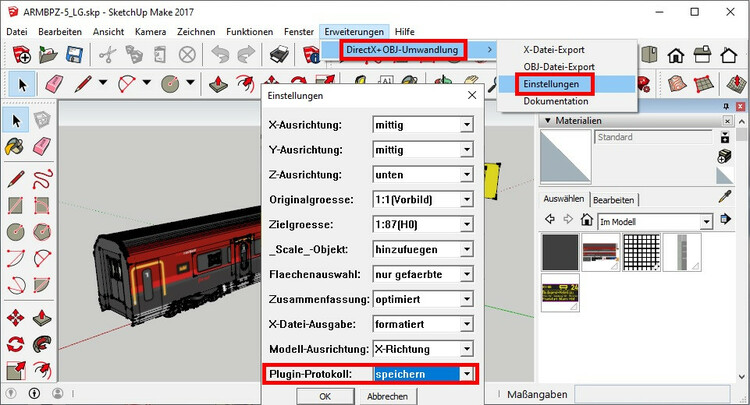Select the arrow tool in top toolbar
Viewport: 750px width, 405px height.
click(22, 85)
